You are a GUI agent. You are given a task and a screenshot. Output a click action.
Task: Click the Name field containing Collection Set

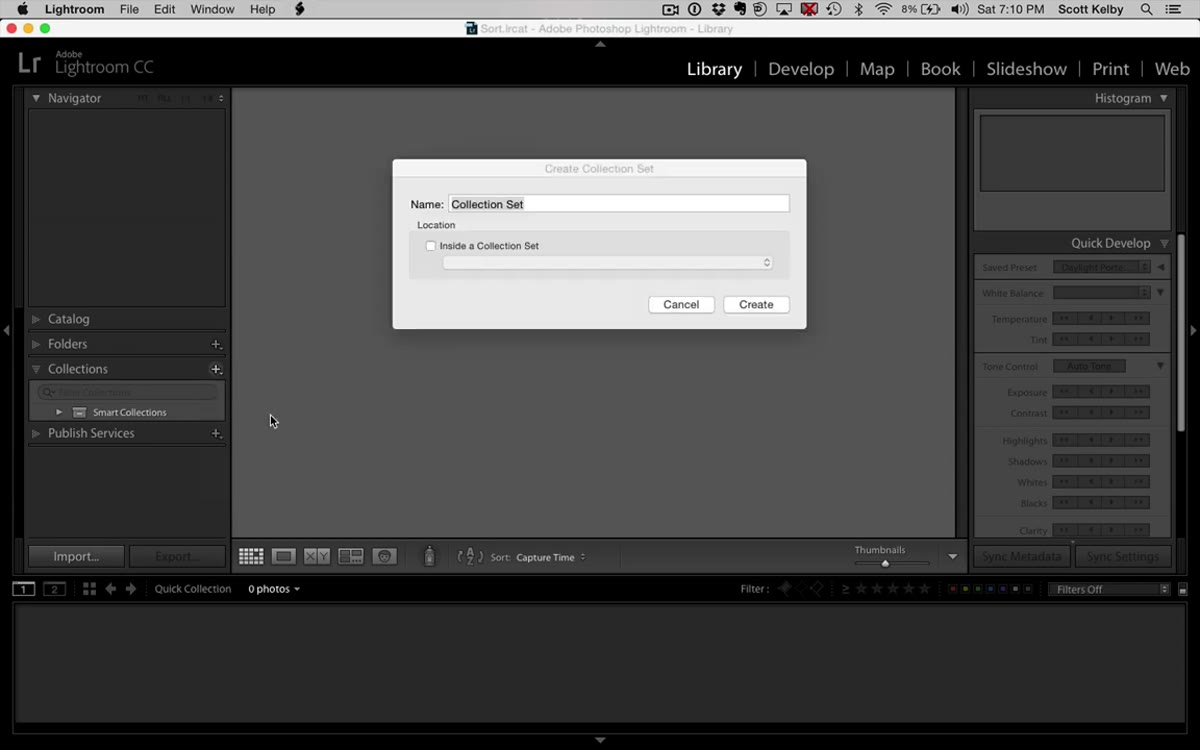click(619, 204)
